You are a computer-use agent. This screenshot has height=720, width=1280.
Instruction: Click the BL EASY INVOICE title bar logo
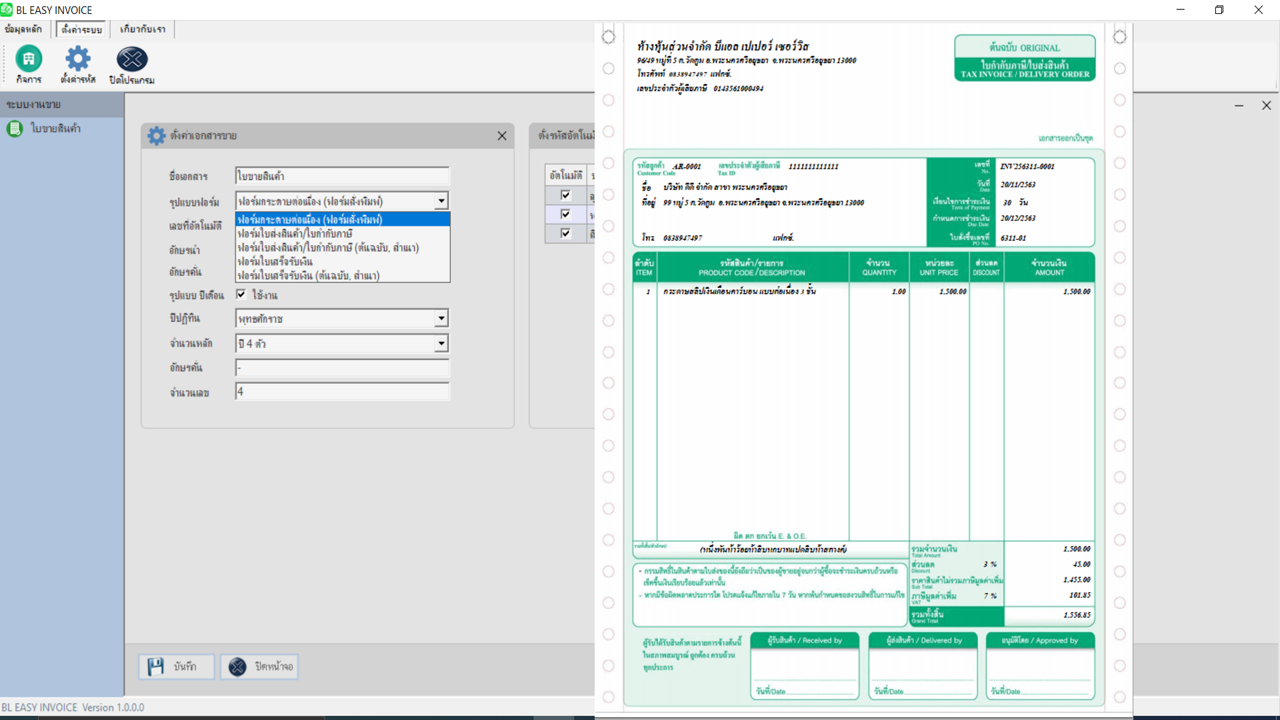(x=7, y=10)
